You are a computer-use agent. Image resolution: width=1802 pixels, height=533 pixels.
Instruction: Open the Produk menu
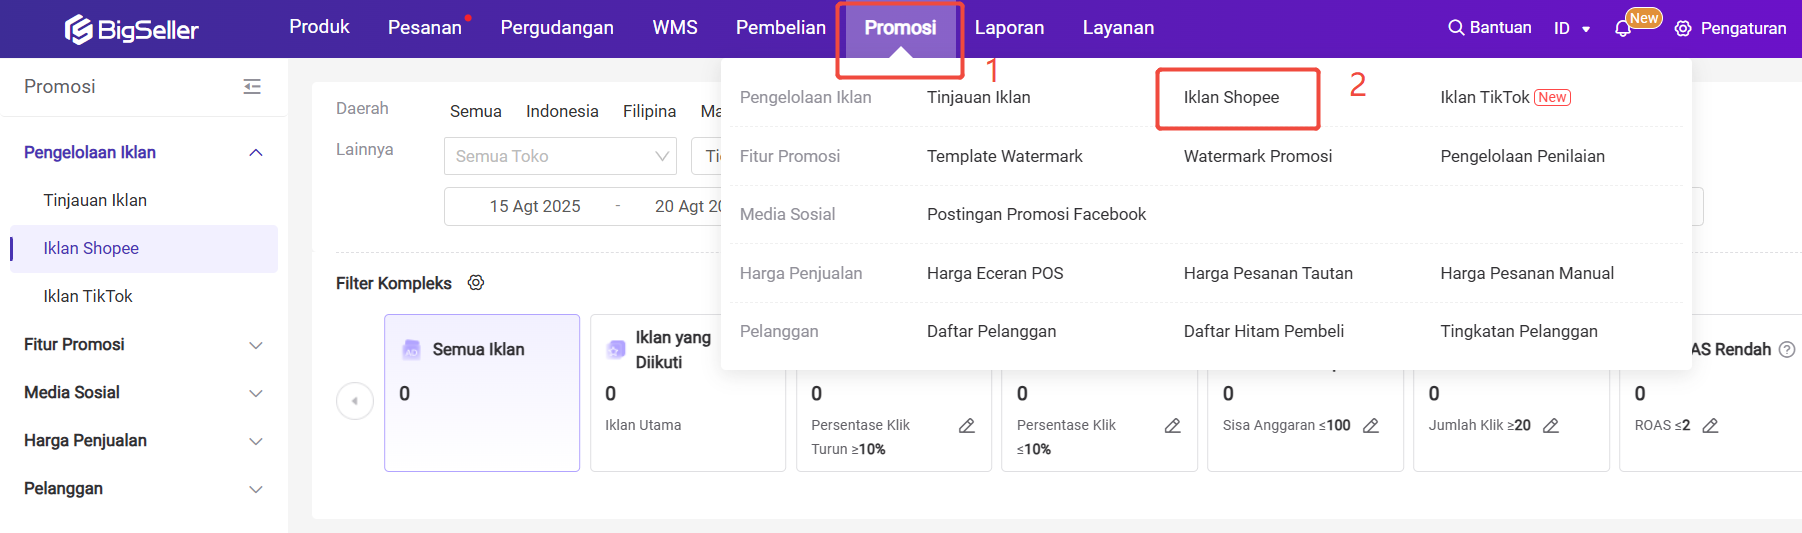(319, 27)
